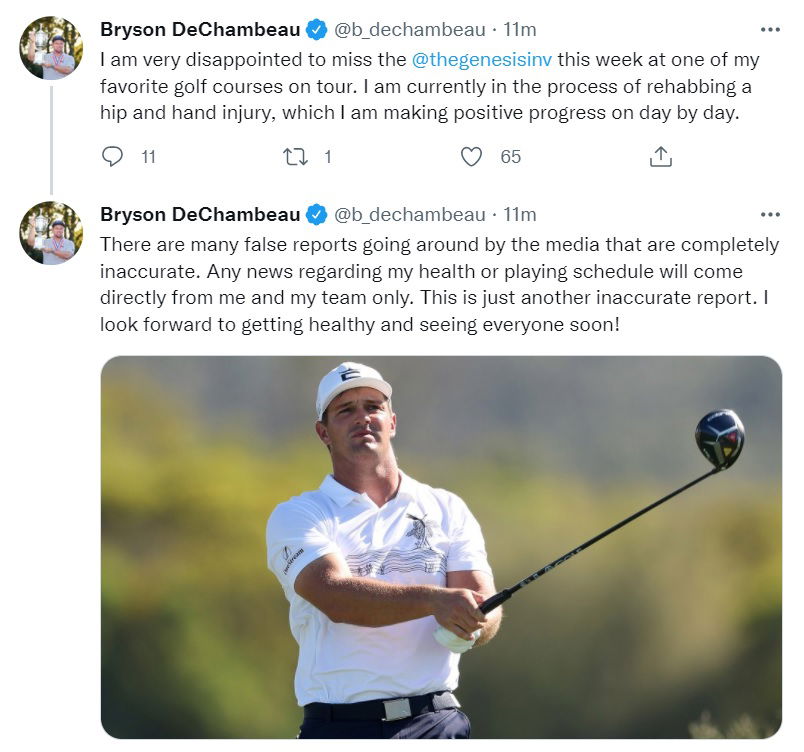Click verified badge on first tweet
This screenshot has width=804, height=752.
316,30
